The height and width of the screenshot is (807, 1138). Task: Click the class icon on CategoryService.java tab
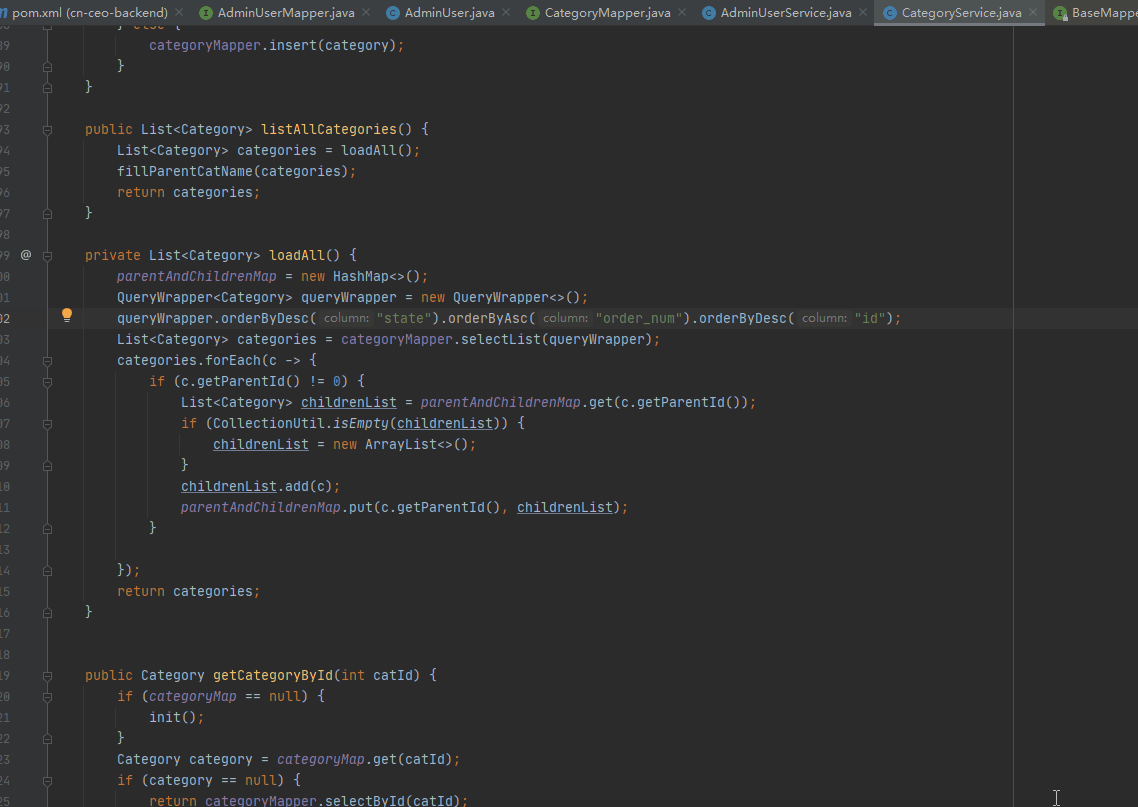point(889,12)
